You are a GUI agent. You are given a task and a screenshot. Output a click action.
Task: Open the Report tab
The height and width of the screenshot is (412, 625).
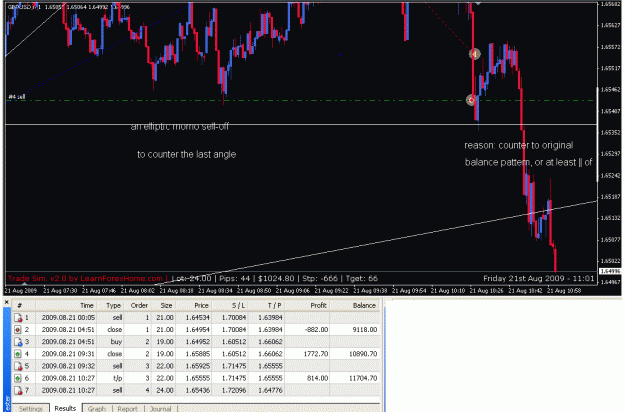[128, 408]
